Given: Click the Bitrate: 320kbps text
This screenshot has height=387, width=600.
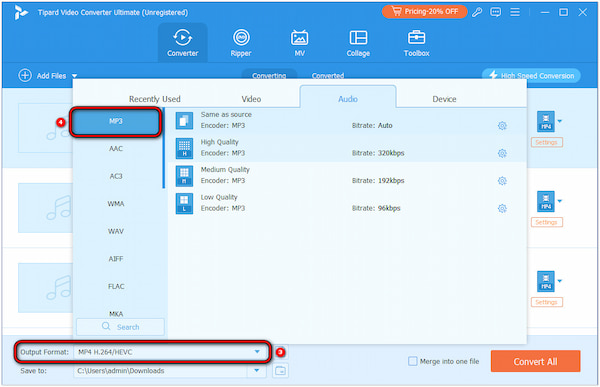Looking at the screenshot, I should tap(378, 153).
